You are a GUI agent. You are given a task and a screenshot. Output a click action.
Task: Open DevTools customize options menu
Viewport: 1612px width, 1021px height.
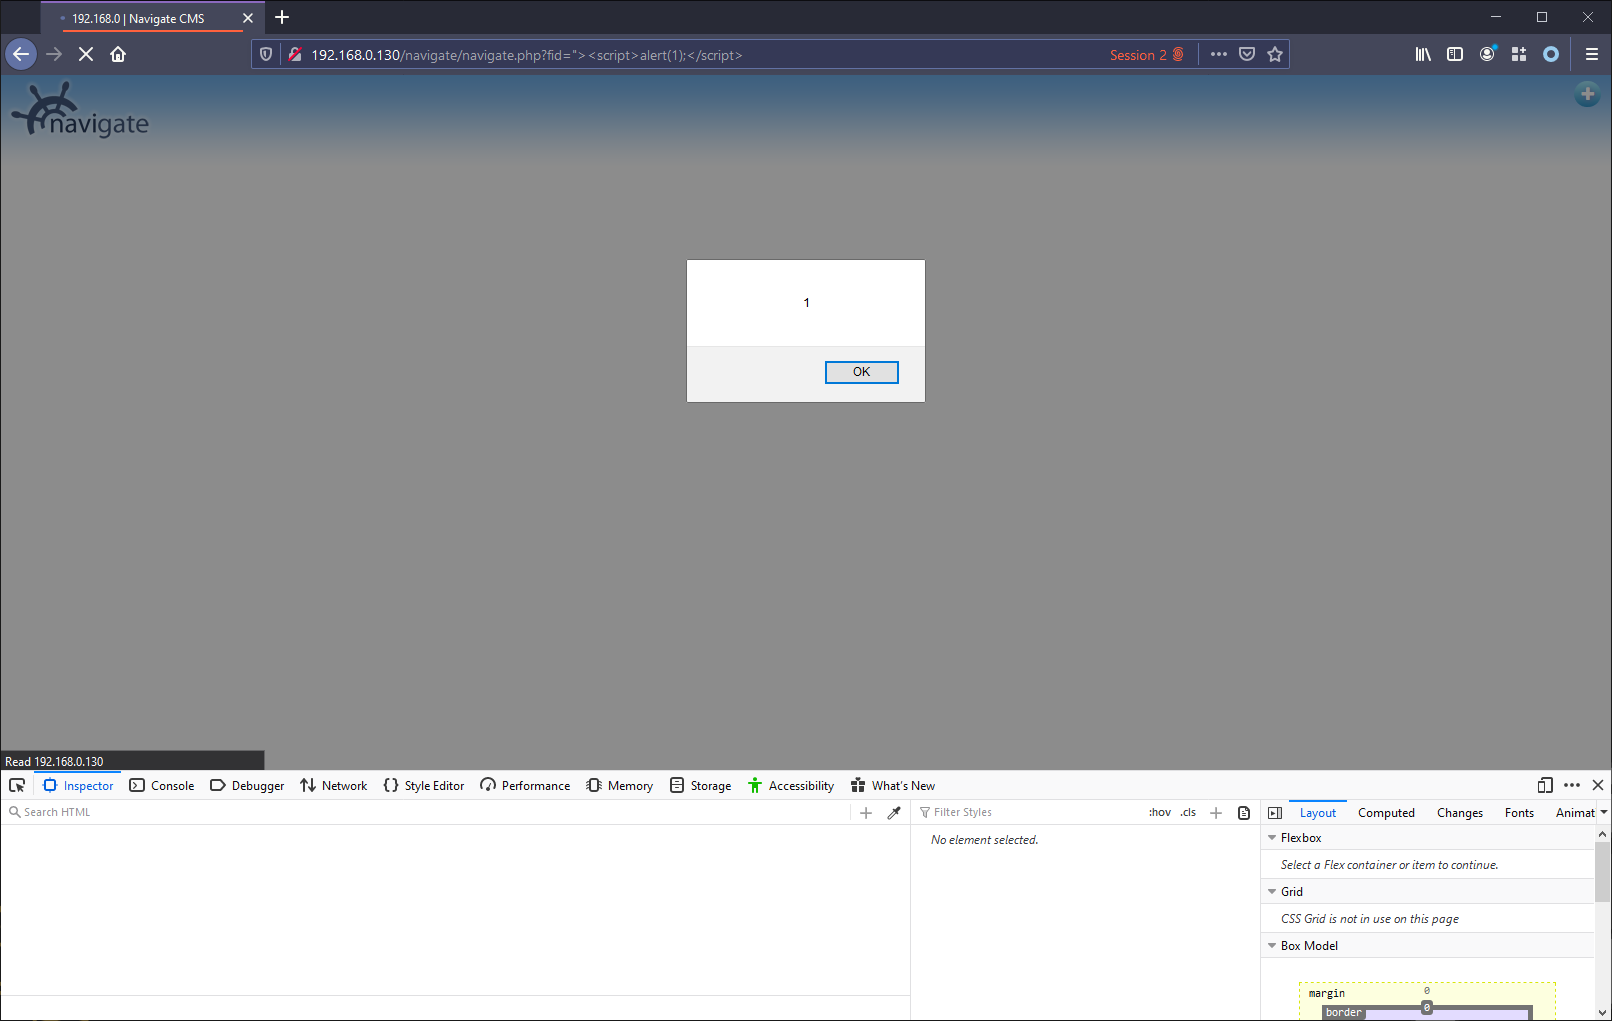1572,785
